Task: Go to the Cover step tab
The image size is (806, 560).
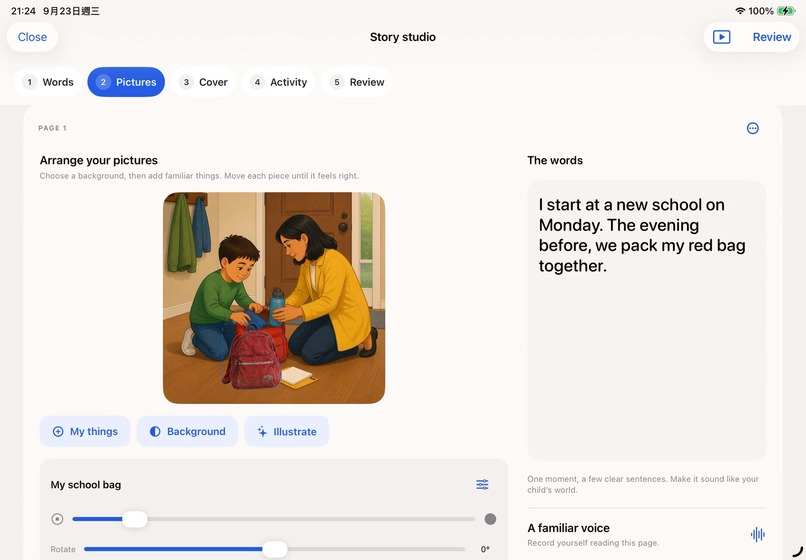Action: tap(203, 82)
